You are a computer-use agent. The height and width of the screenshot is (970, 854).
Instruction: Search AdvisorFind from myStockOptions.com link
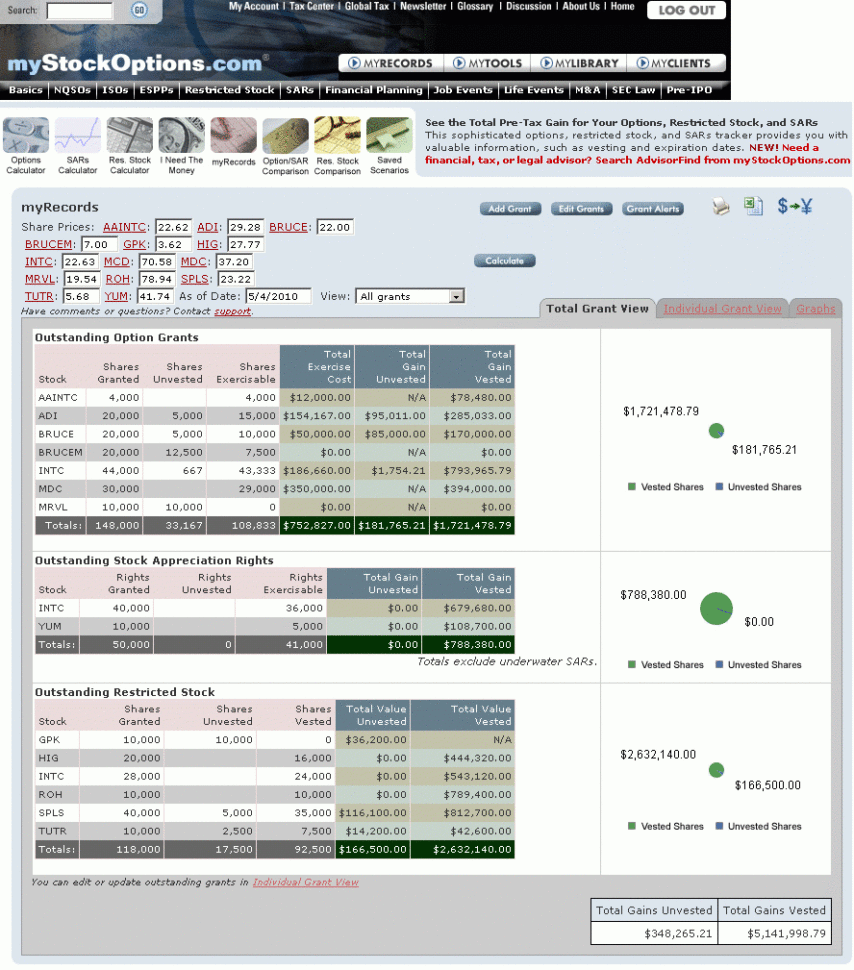(x=723, y=160)
